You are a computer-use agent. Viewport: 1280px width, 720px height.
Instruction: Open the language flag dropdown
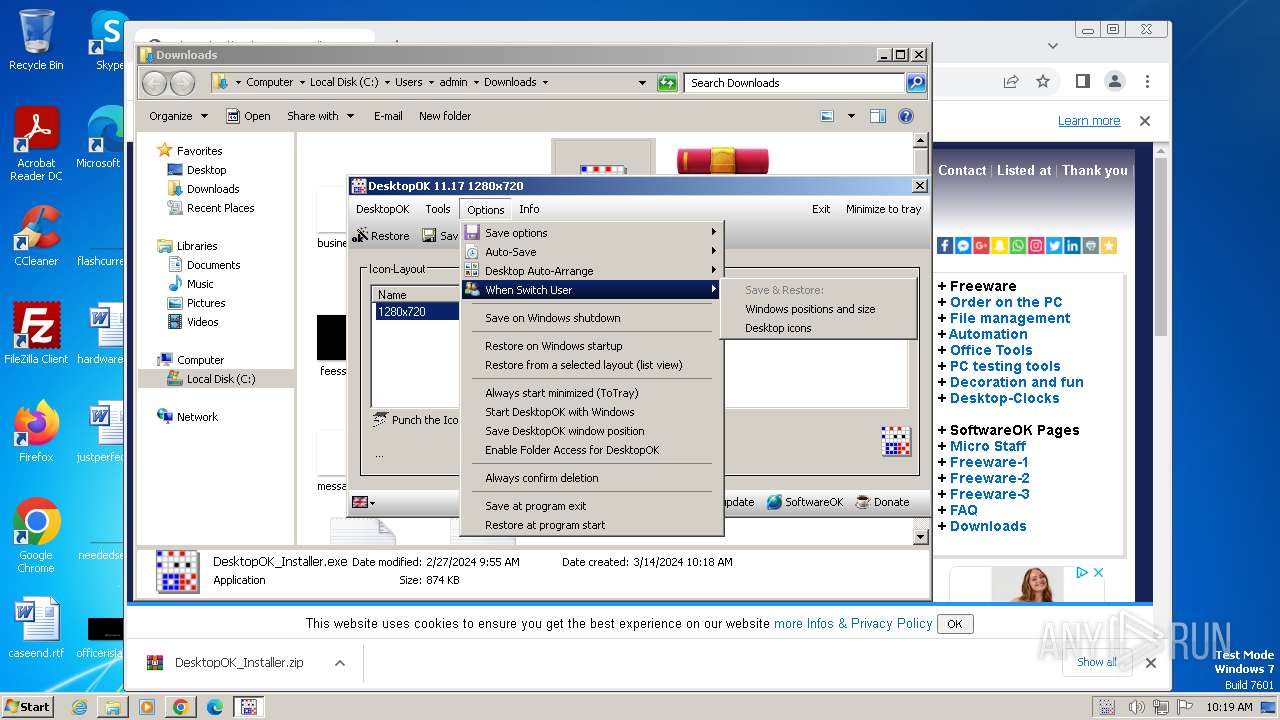pos(363,502)
